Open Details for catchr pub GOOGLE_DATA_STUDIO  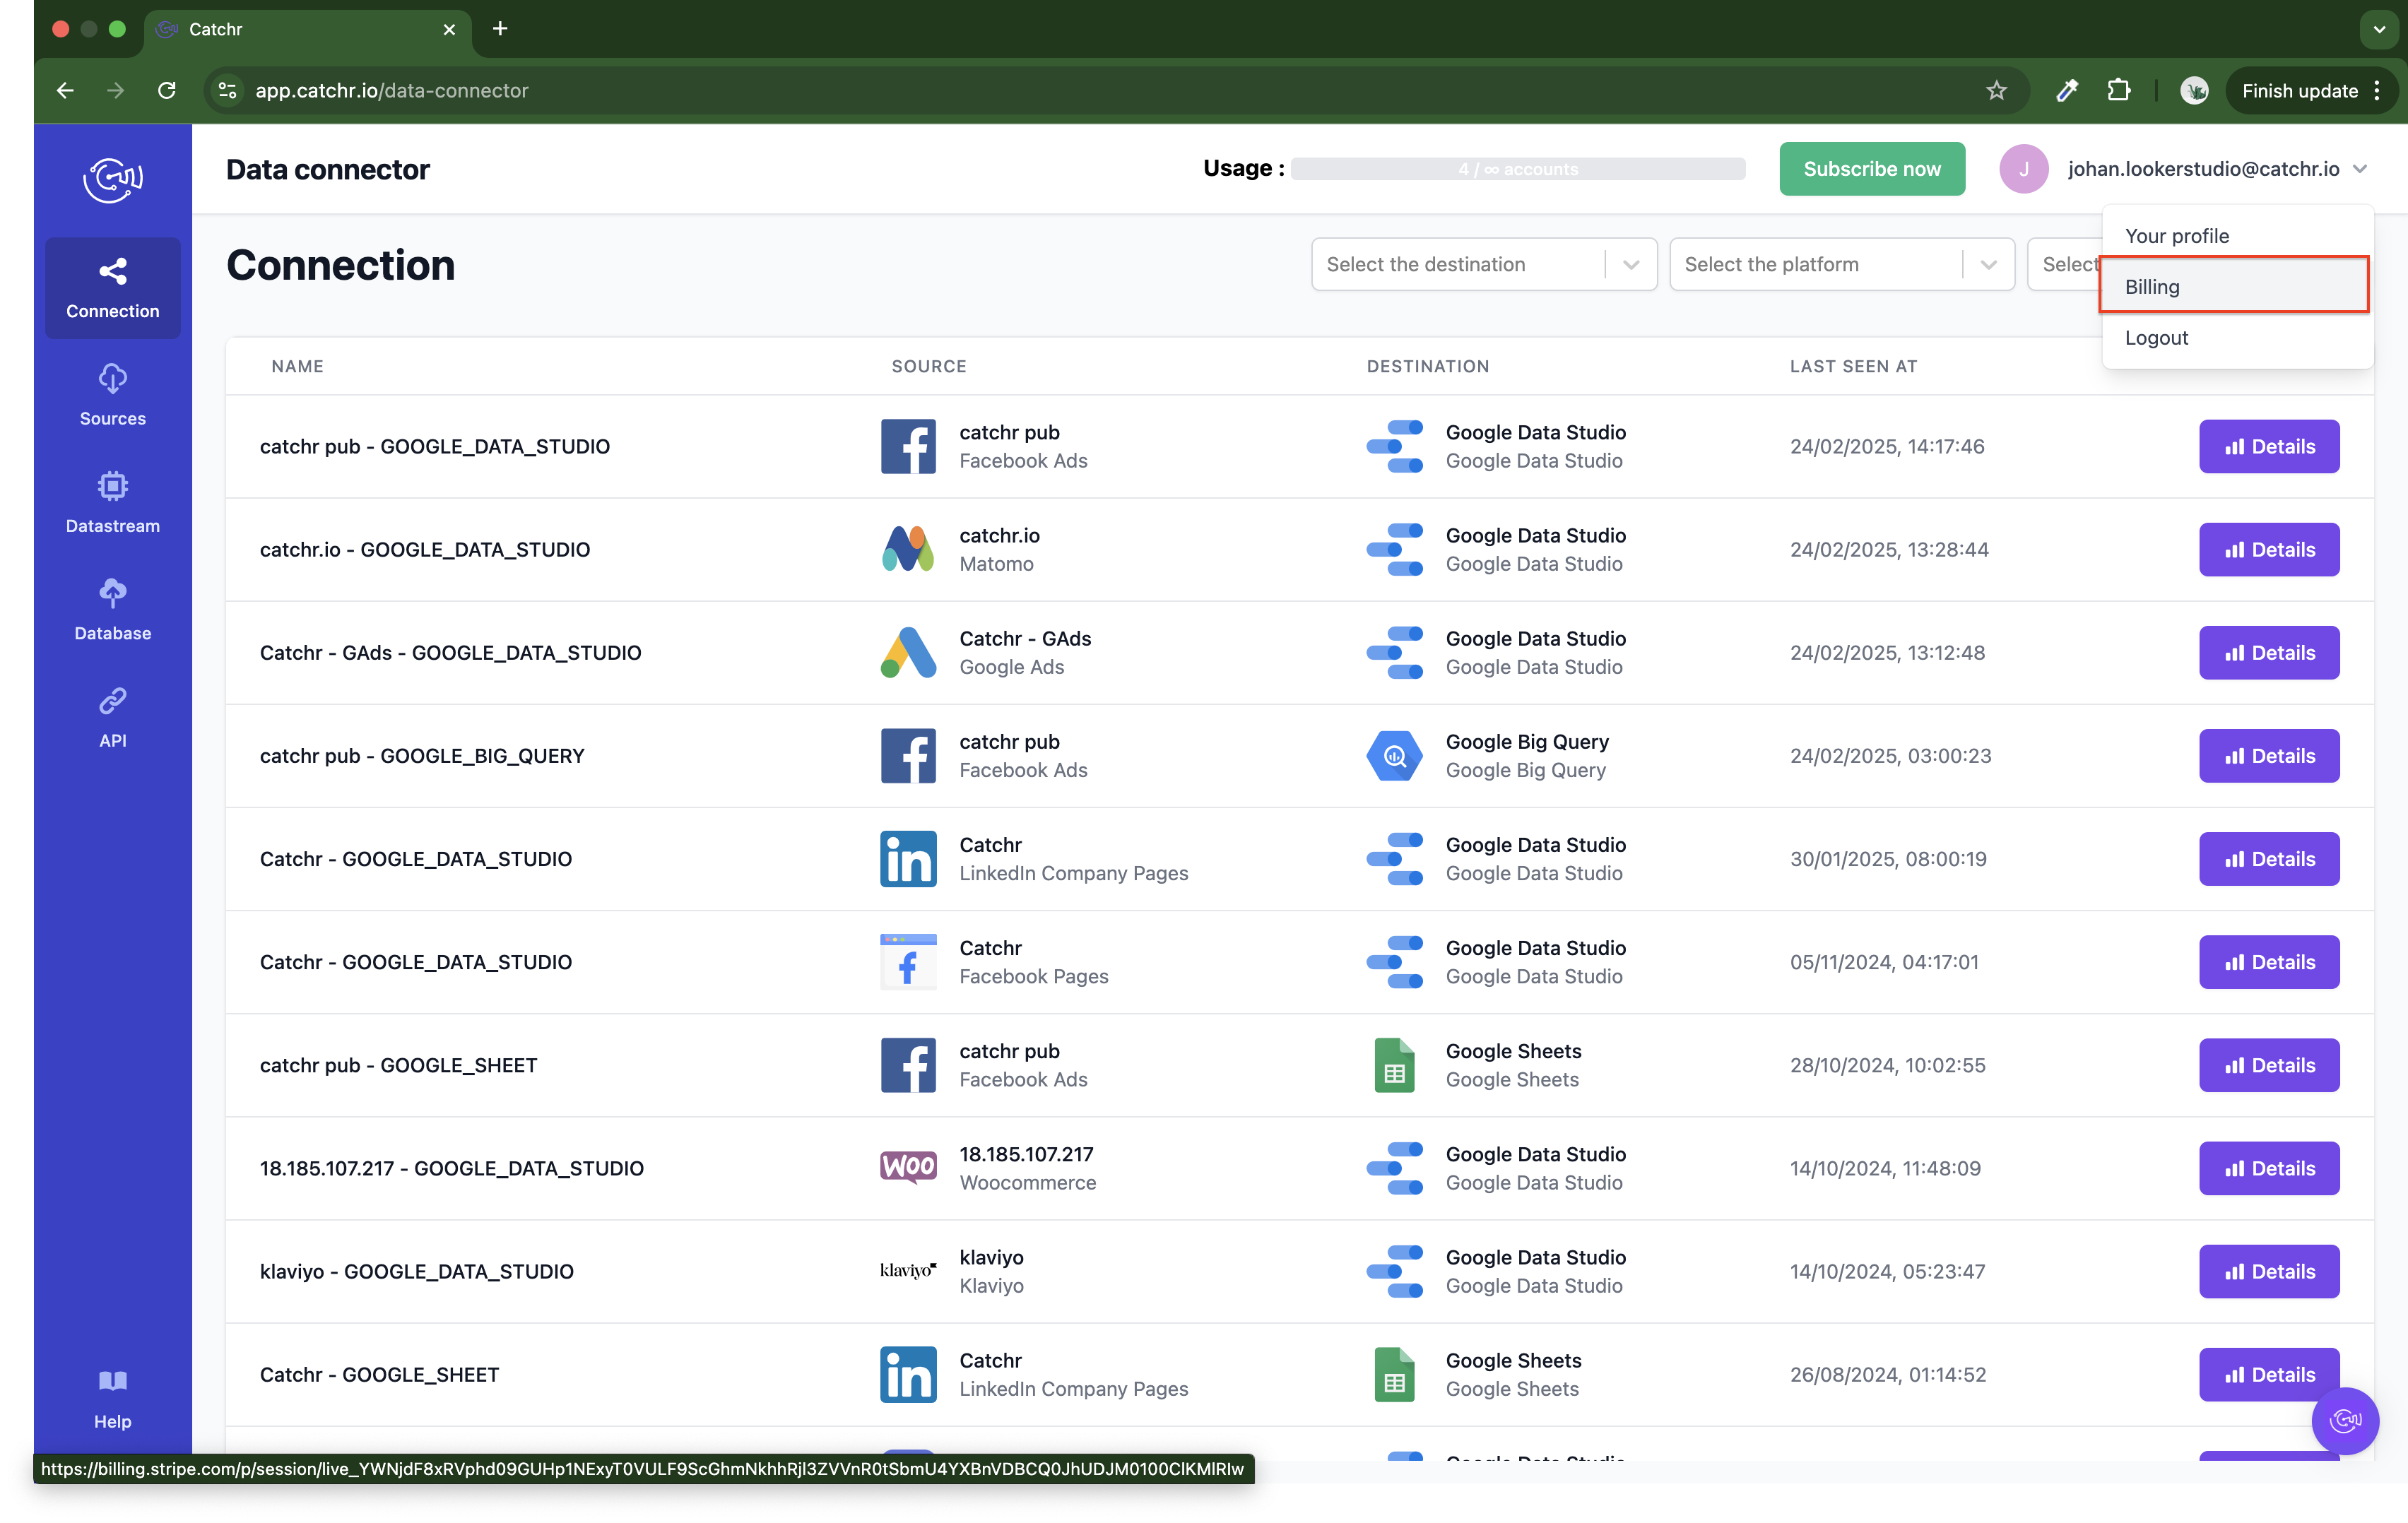tap(2269, 446)
